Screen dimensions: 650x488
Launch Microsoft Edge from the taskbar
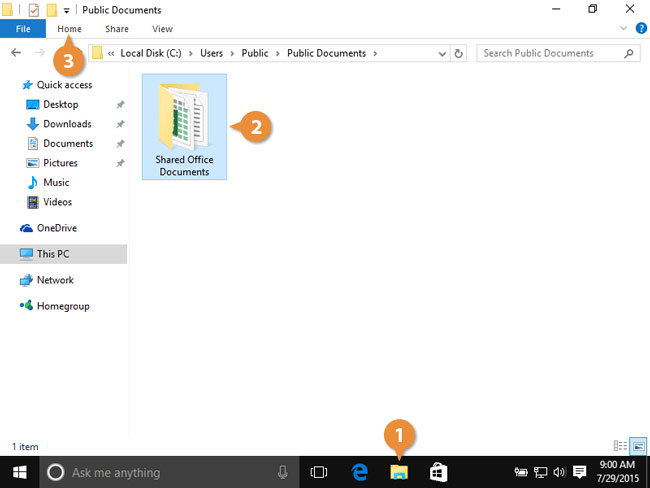click(x=359, y=472)
